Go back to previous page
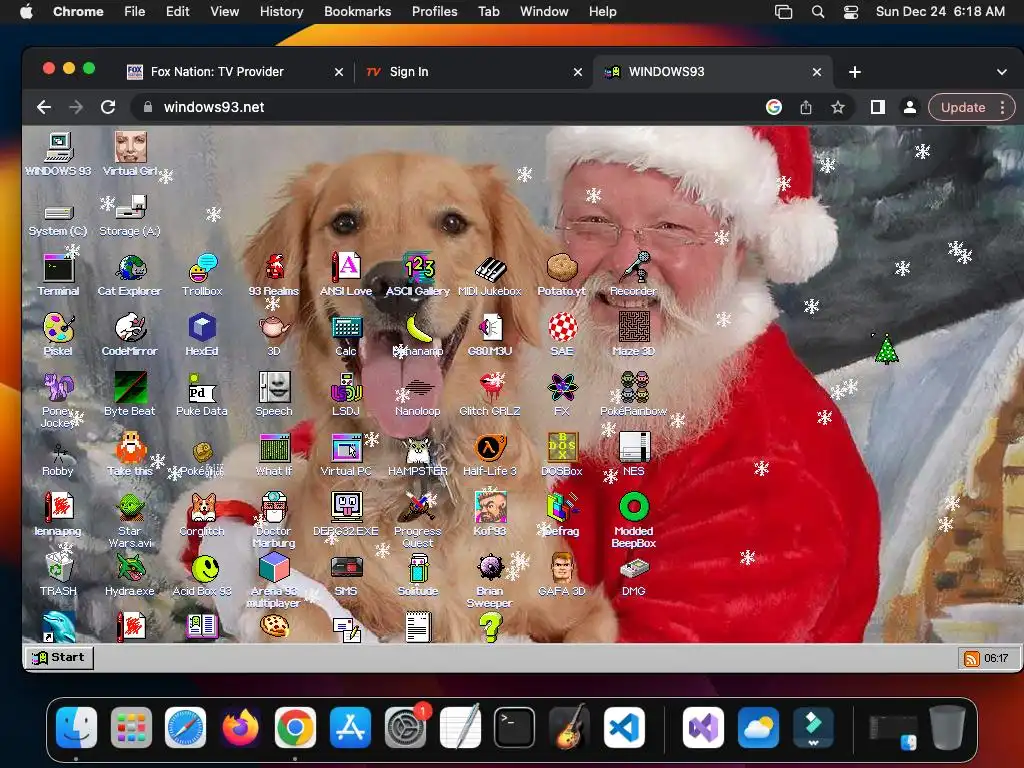 [44, 107]
